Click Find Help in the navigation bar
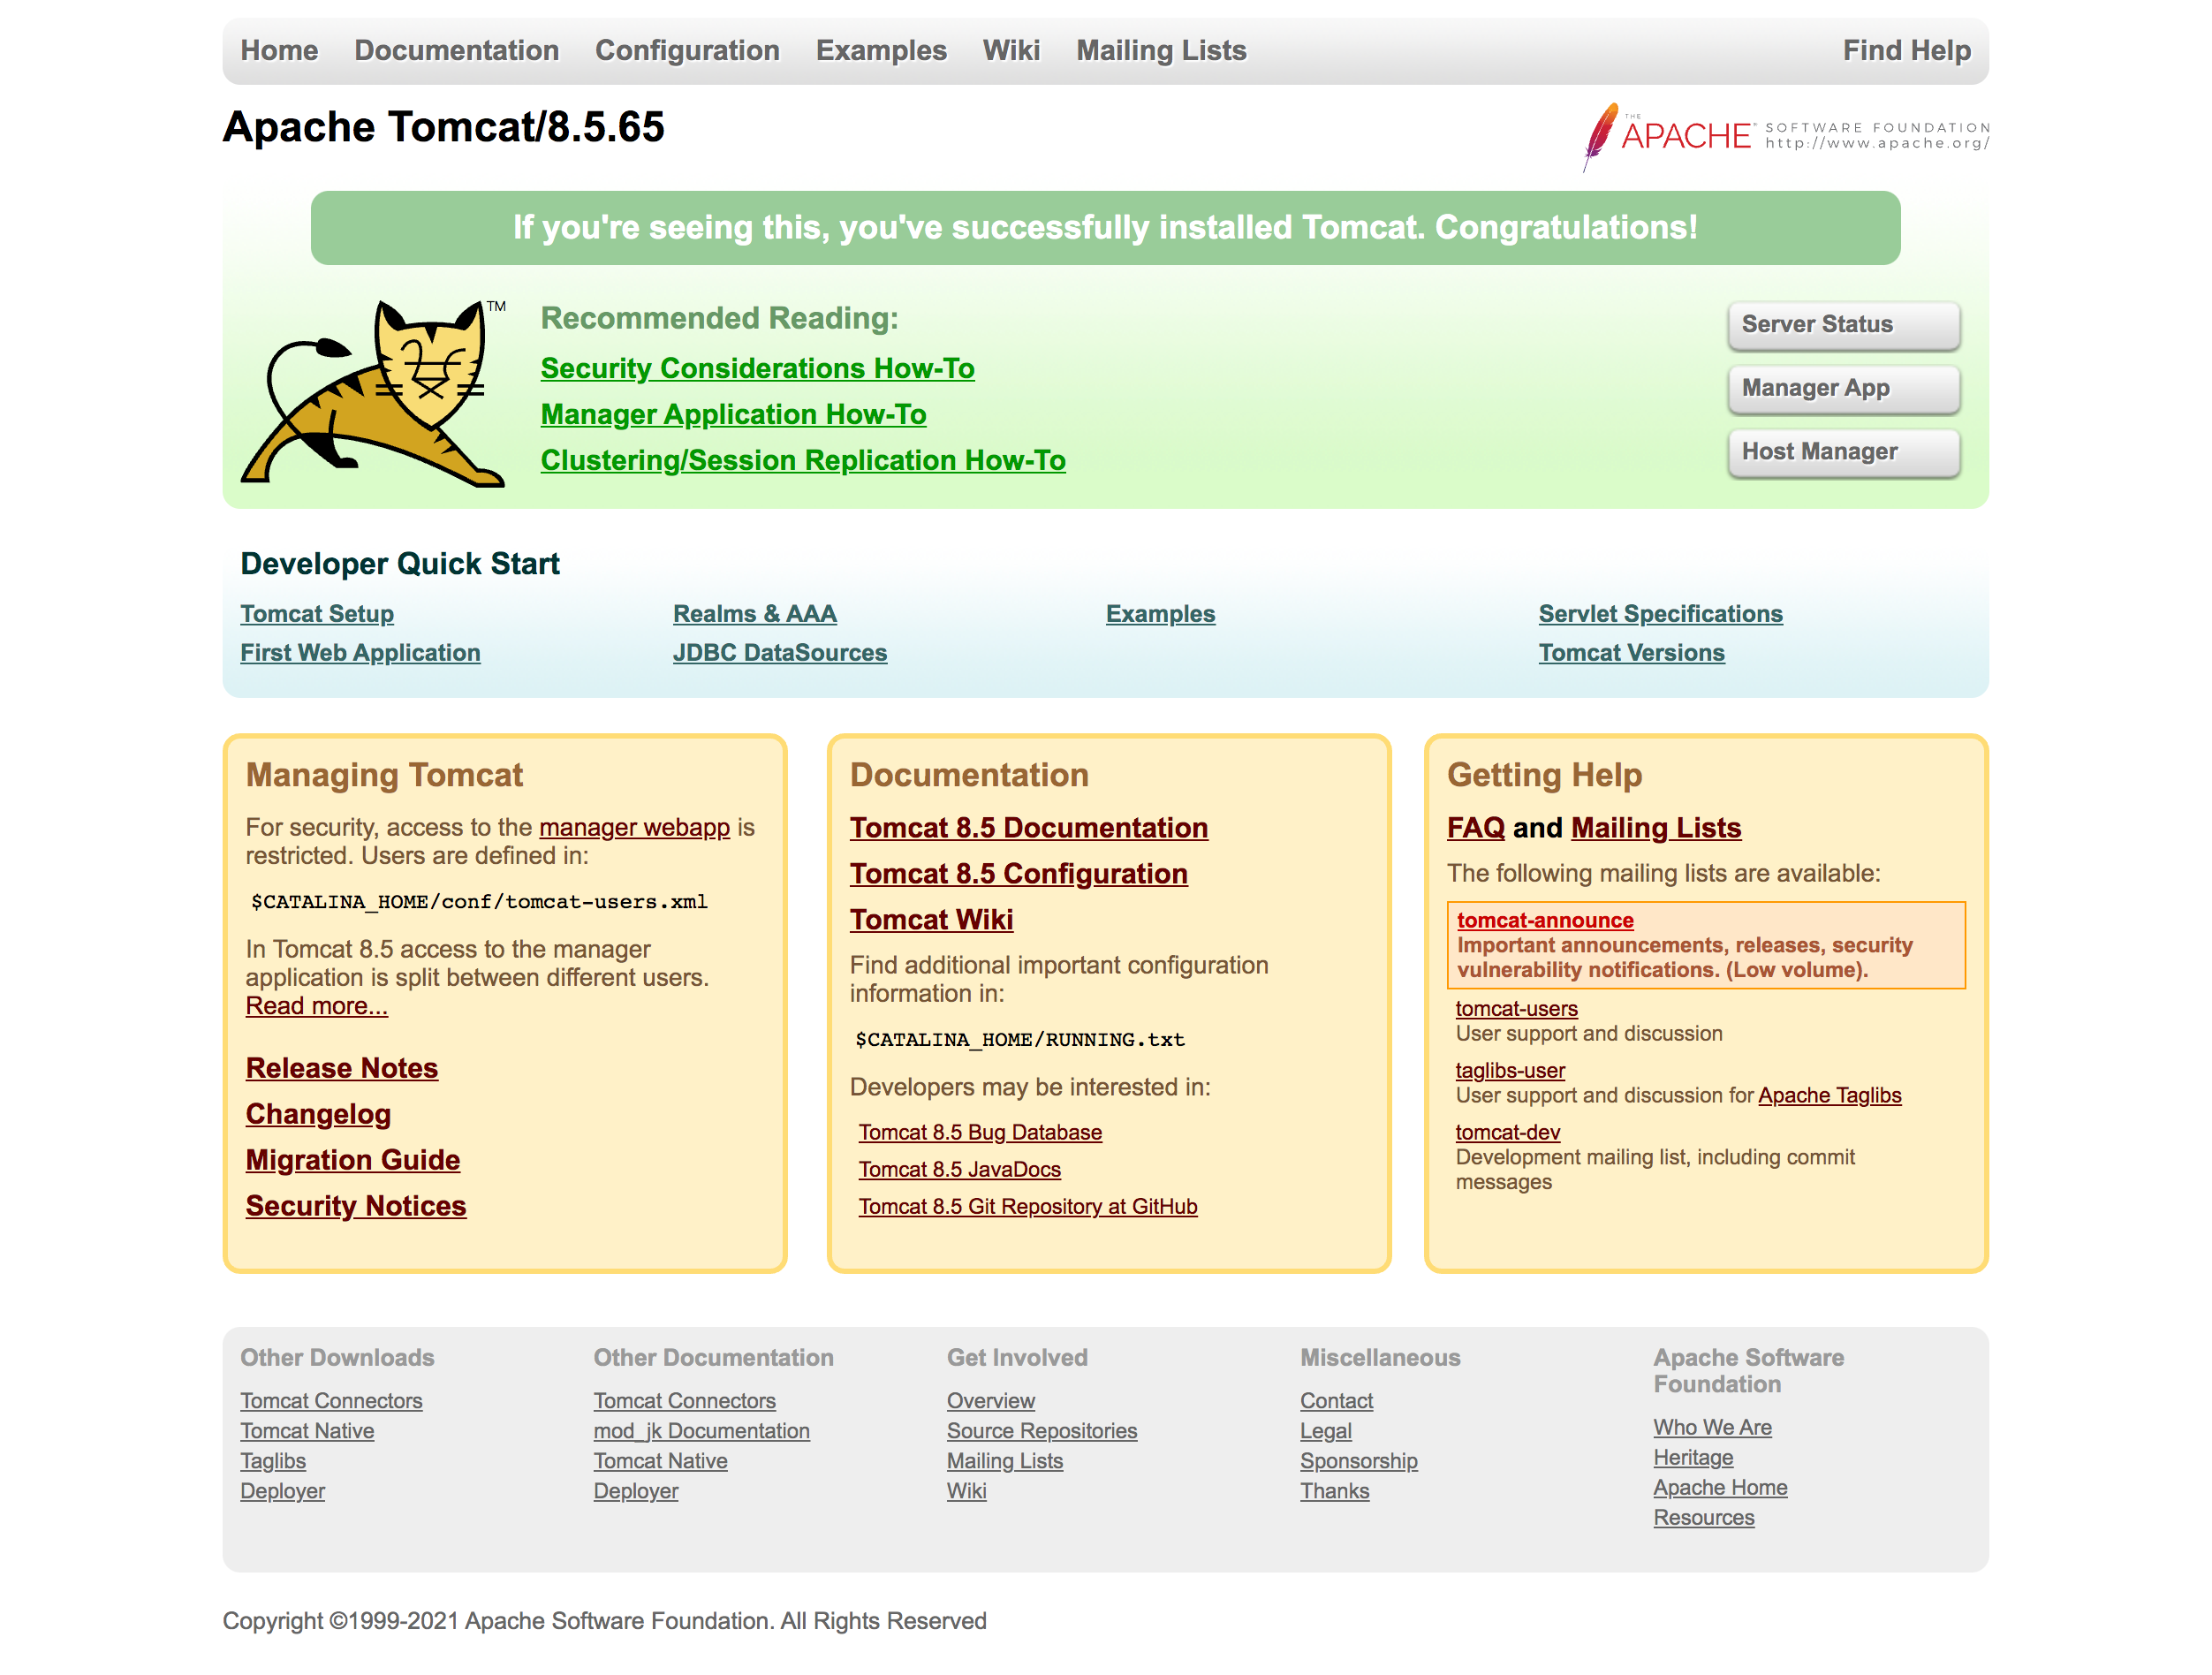Viewport: 2212px width, 1675px height. click(1906, 50)
